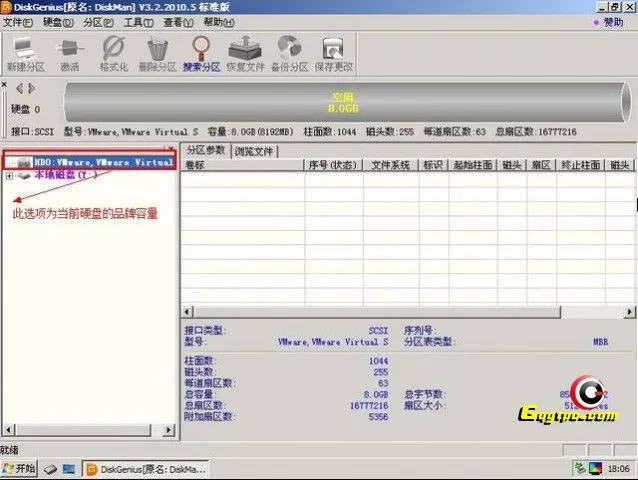Image resolution: width=638 pixels, height=480 pixels.
Task: Click the 恢复文件 (recover files) toolbar icon
Action: coord(245,54)
